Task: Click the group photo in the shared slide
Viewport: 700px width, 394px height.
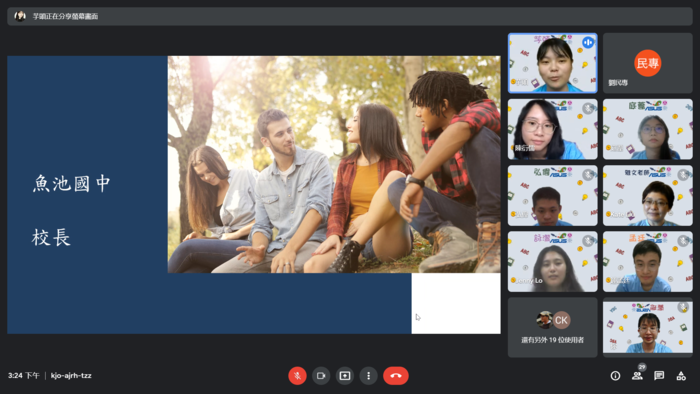Action: (334, 164)
